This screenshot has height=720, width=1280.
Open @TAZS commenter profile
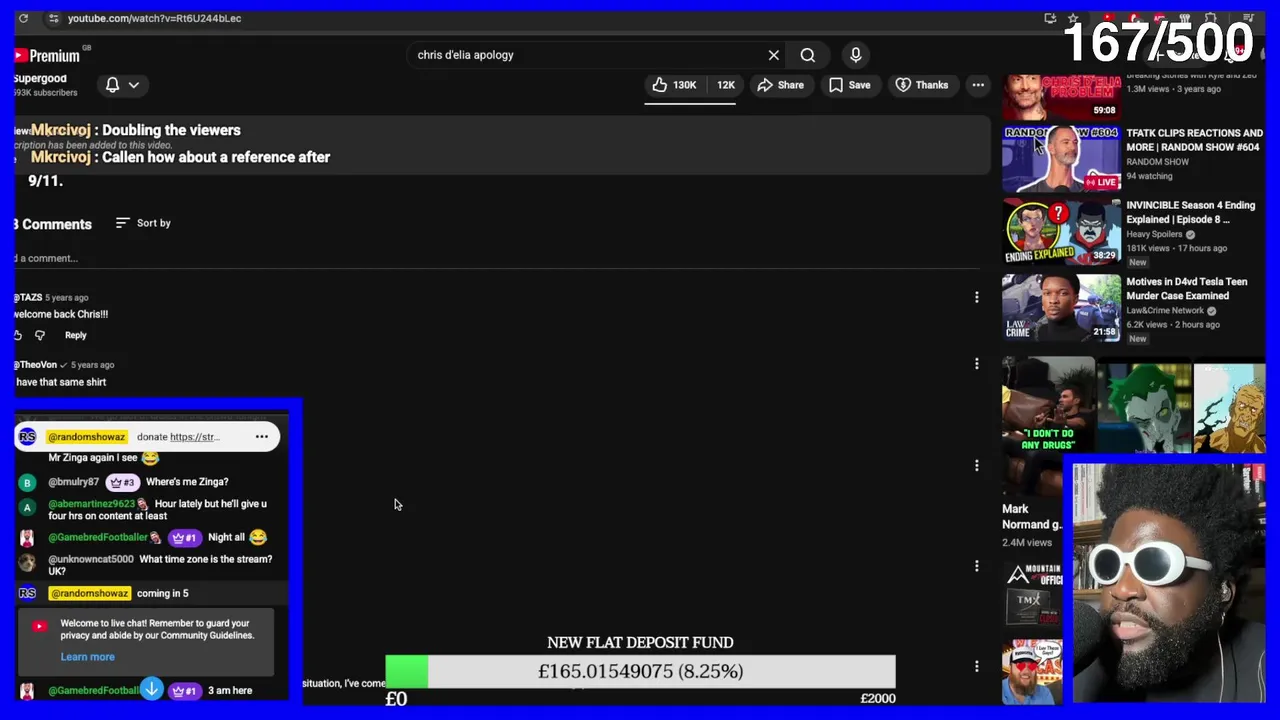[x=28, y=297]
